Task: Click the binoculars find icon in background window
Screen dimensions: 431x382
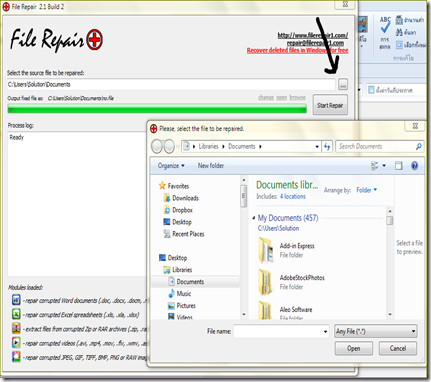Action: pos(399,32)
